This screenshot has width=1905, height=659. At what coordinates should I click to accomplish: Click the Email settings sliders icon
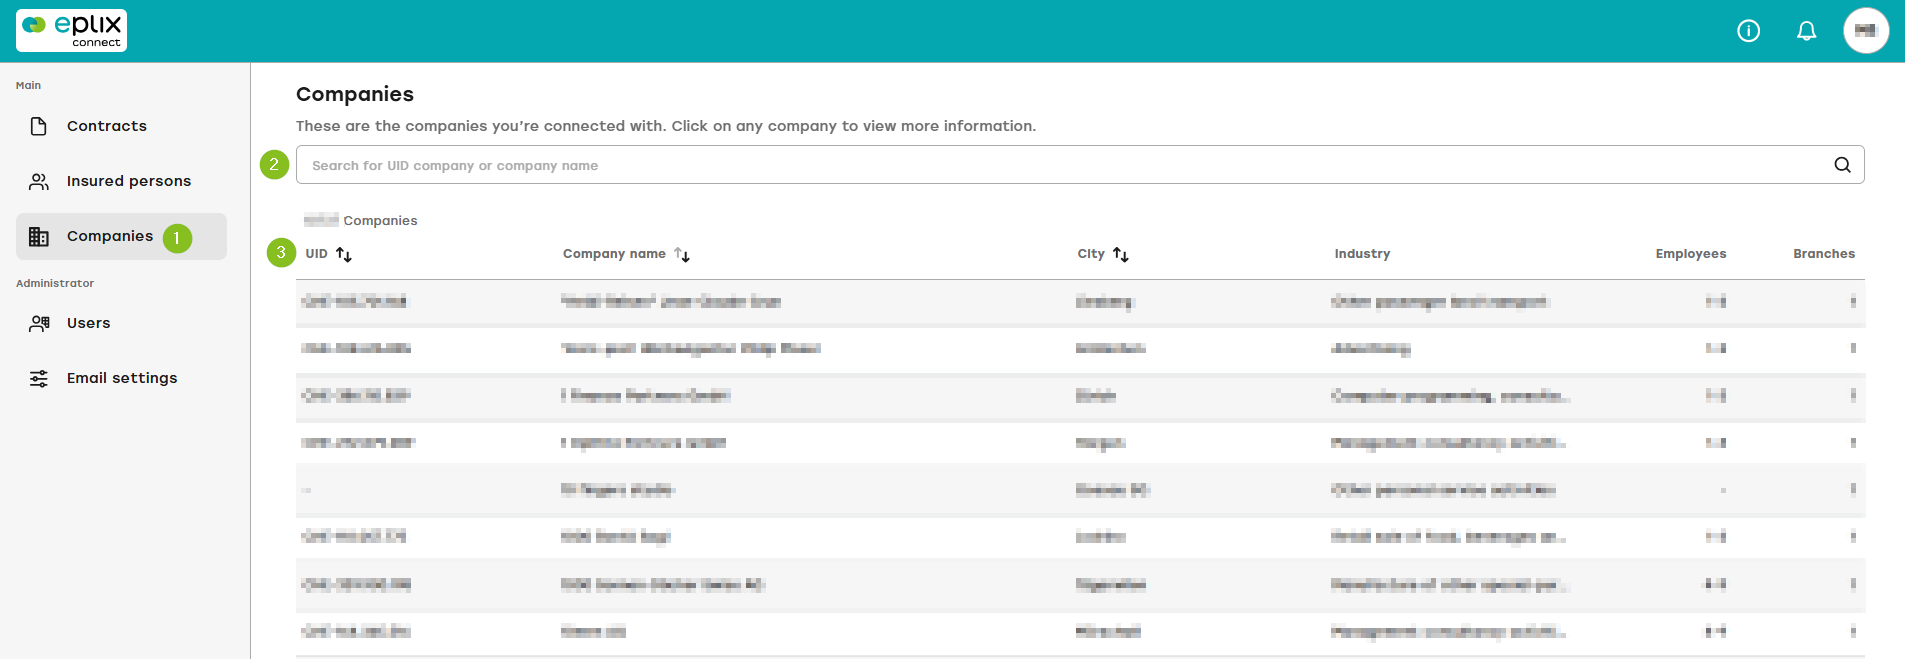pos(39,378)
